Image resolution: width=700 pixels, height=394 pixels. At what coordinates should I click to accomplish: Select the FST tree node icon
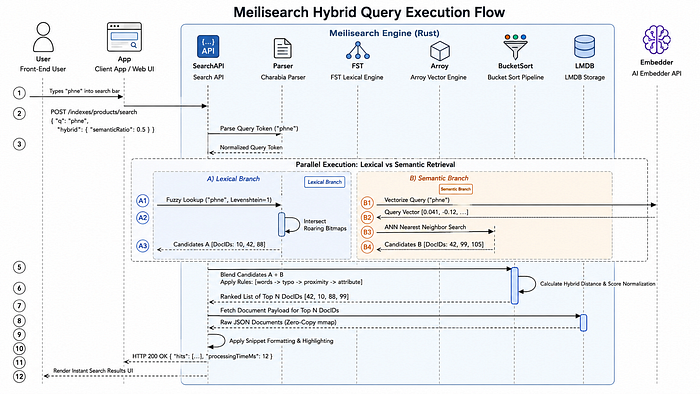pos(358,50)
